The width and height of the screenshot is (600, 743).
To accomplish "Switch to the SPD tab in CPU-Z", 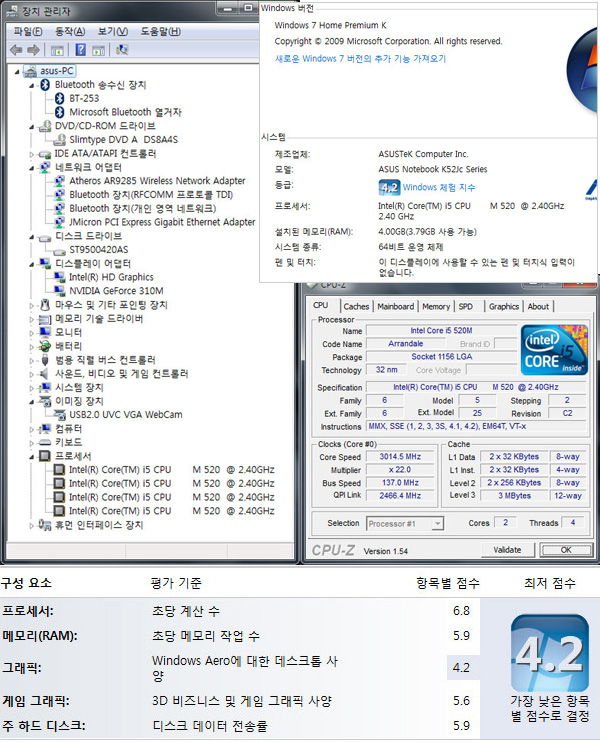I will coord(466,307).
